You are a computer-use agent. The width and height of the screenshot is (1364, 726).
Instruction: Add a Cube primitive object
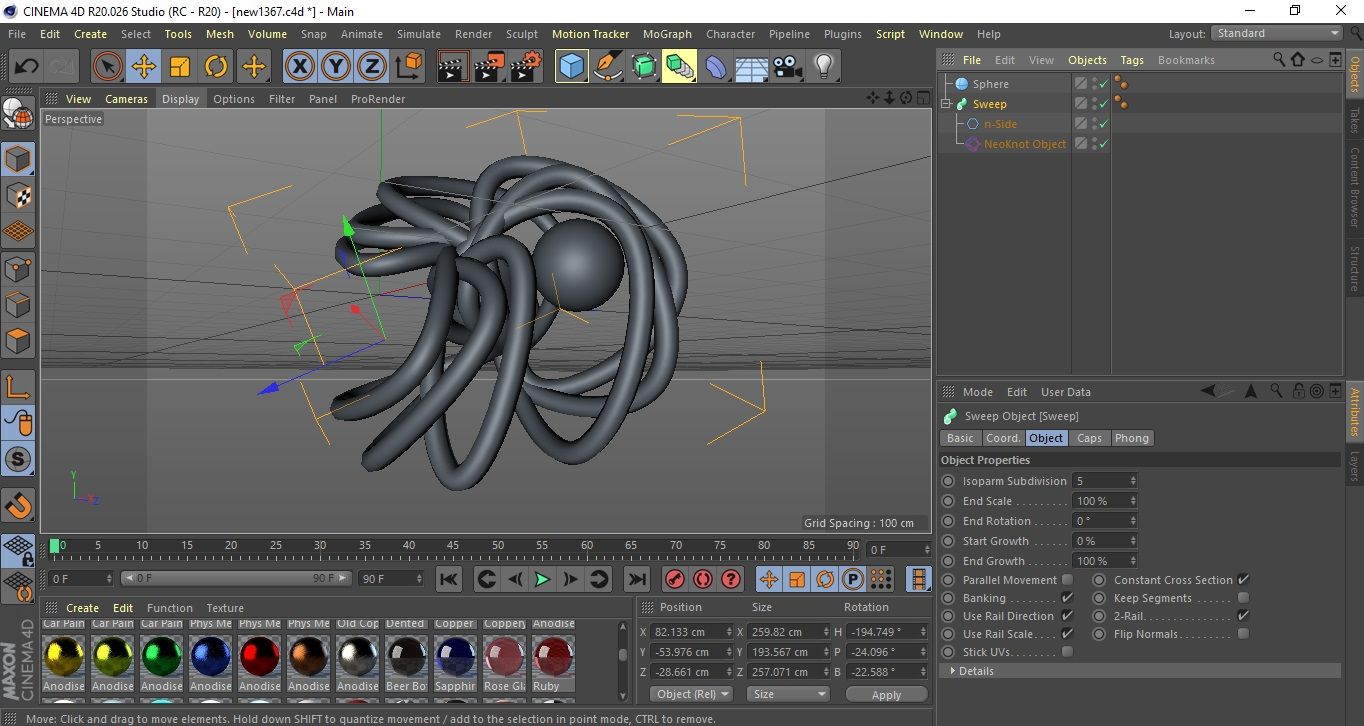pos(571,67)
